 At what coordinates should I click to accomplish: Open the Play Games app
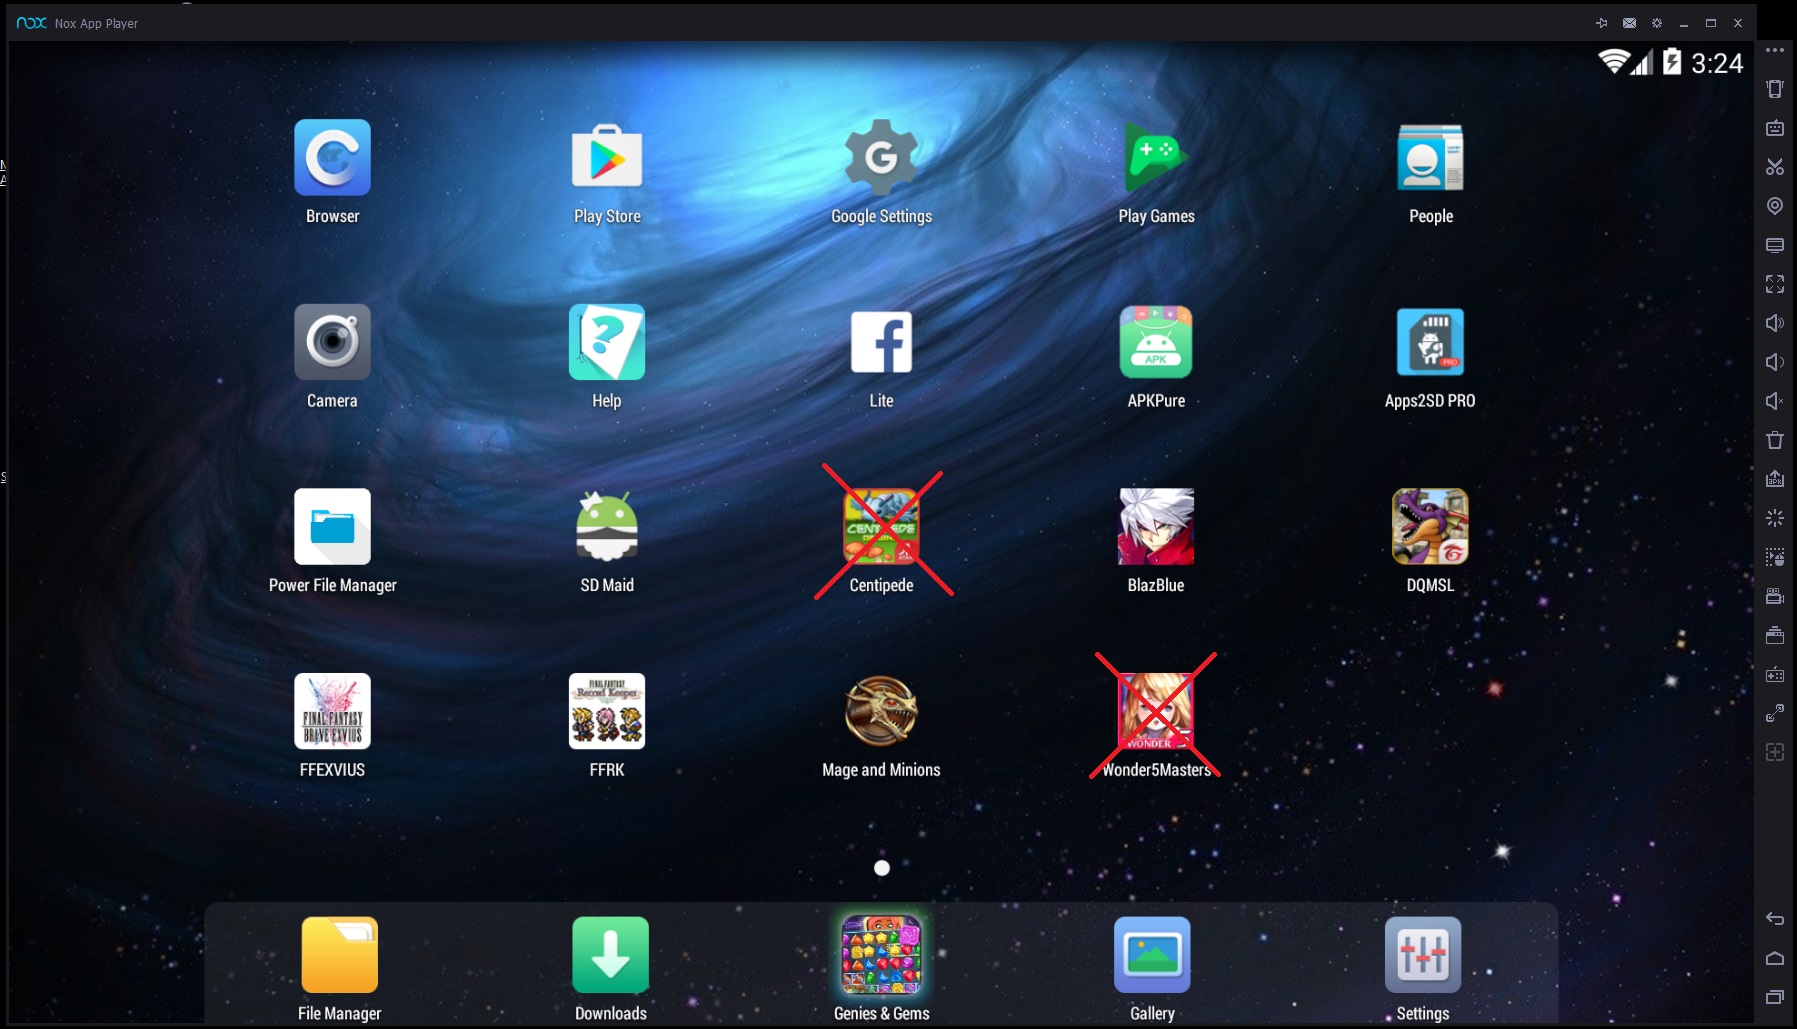[1156, 158]
